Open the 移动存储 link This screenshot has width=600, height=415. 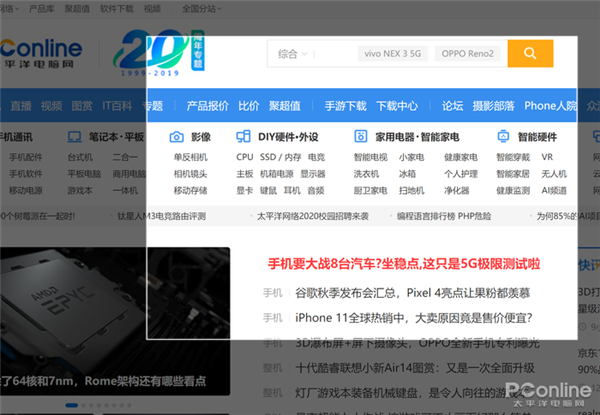(x=190, y=190)
